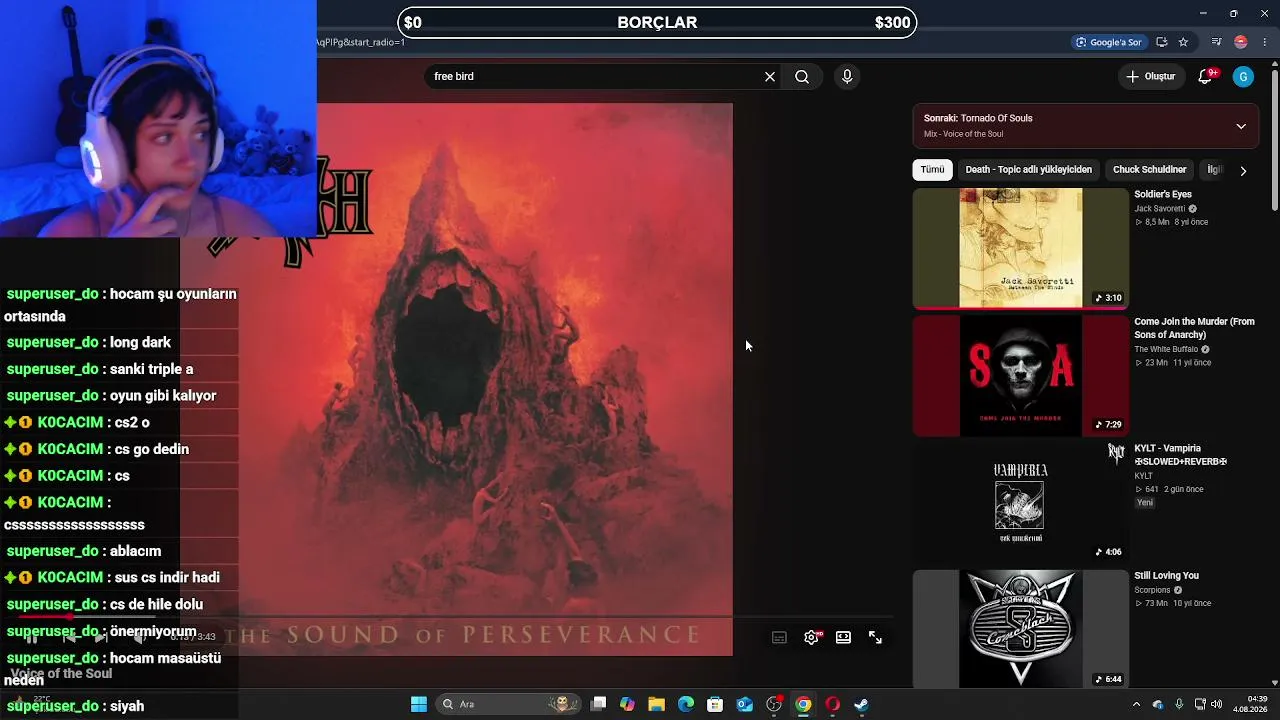Image resolution: width=1280 pixels, height=720 pixels.
Task: Open the Chrome profile avatar
Action: coord(1241,42)
